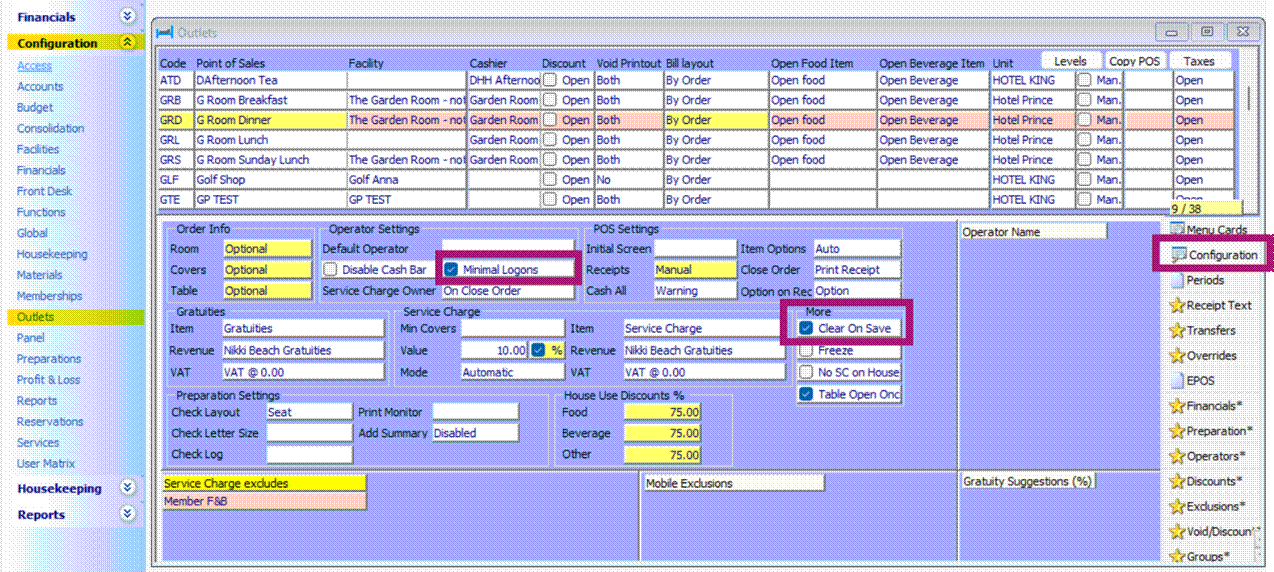Tick the Freeze checkbox
1274x572 pixels.
806,350
